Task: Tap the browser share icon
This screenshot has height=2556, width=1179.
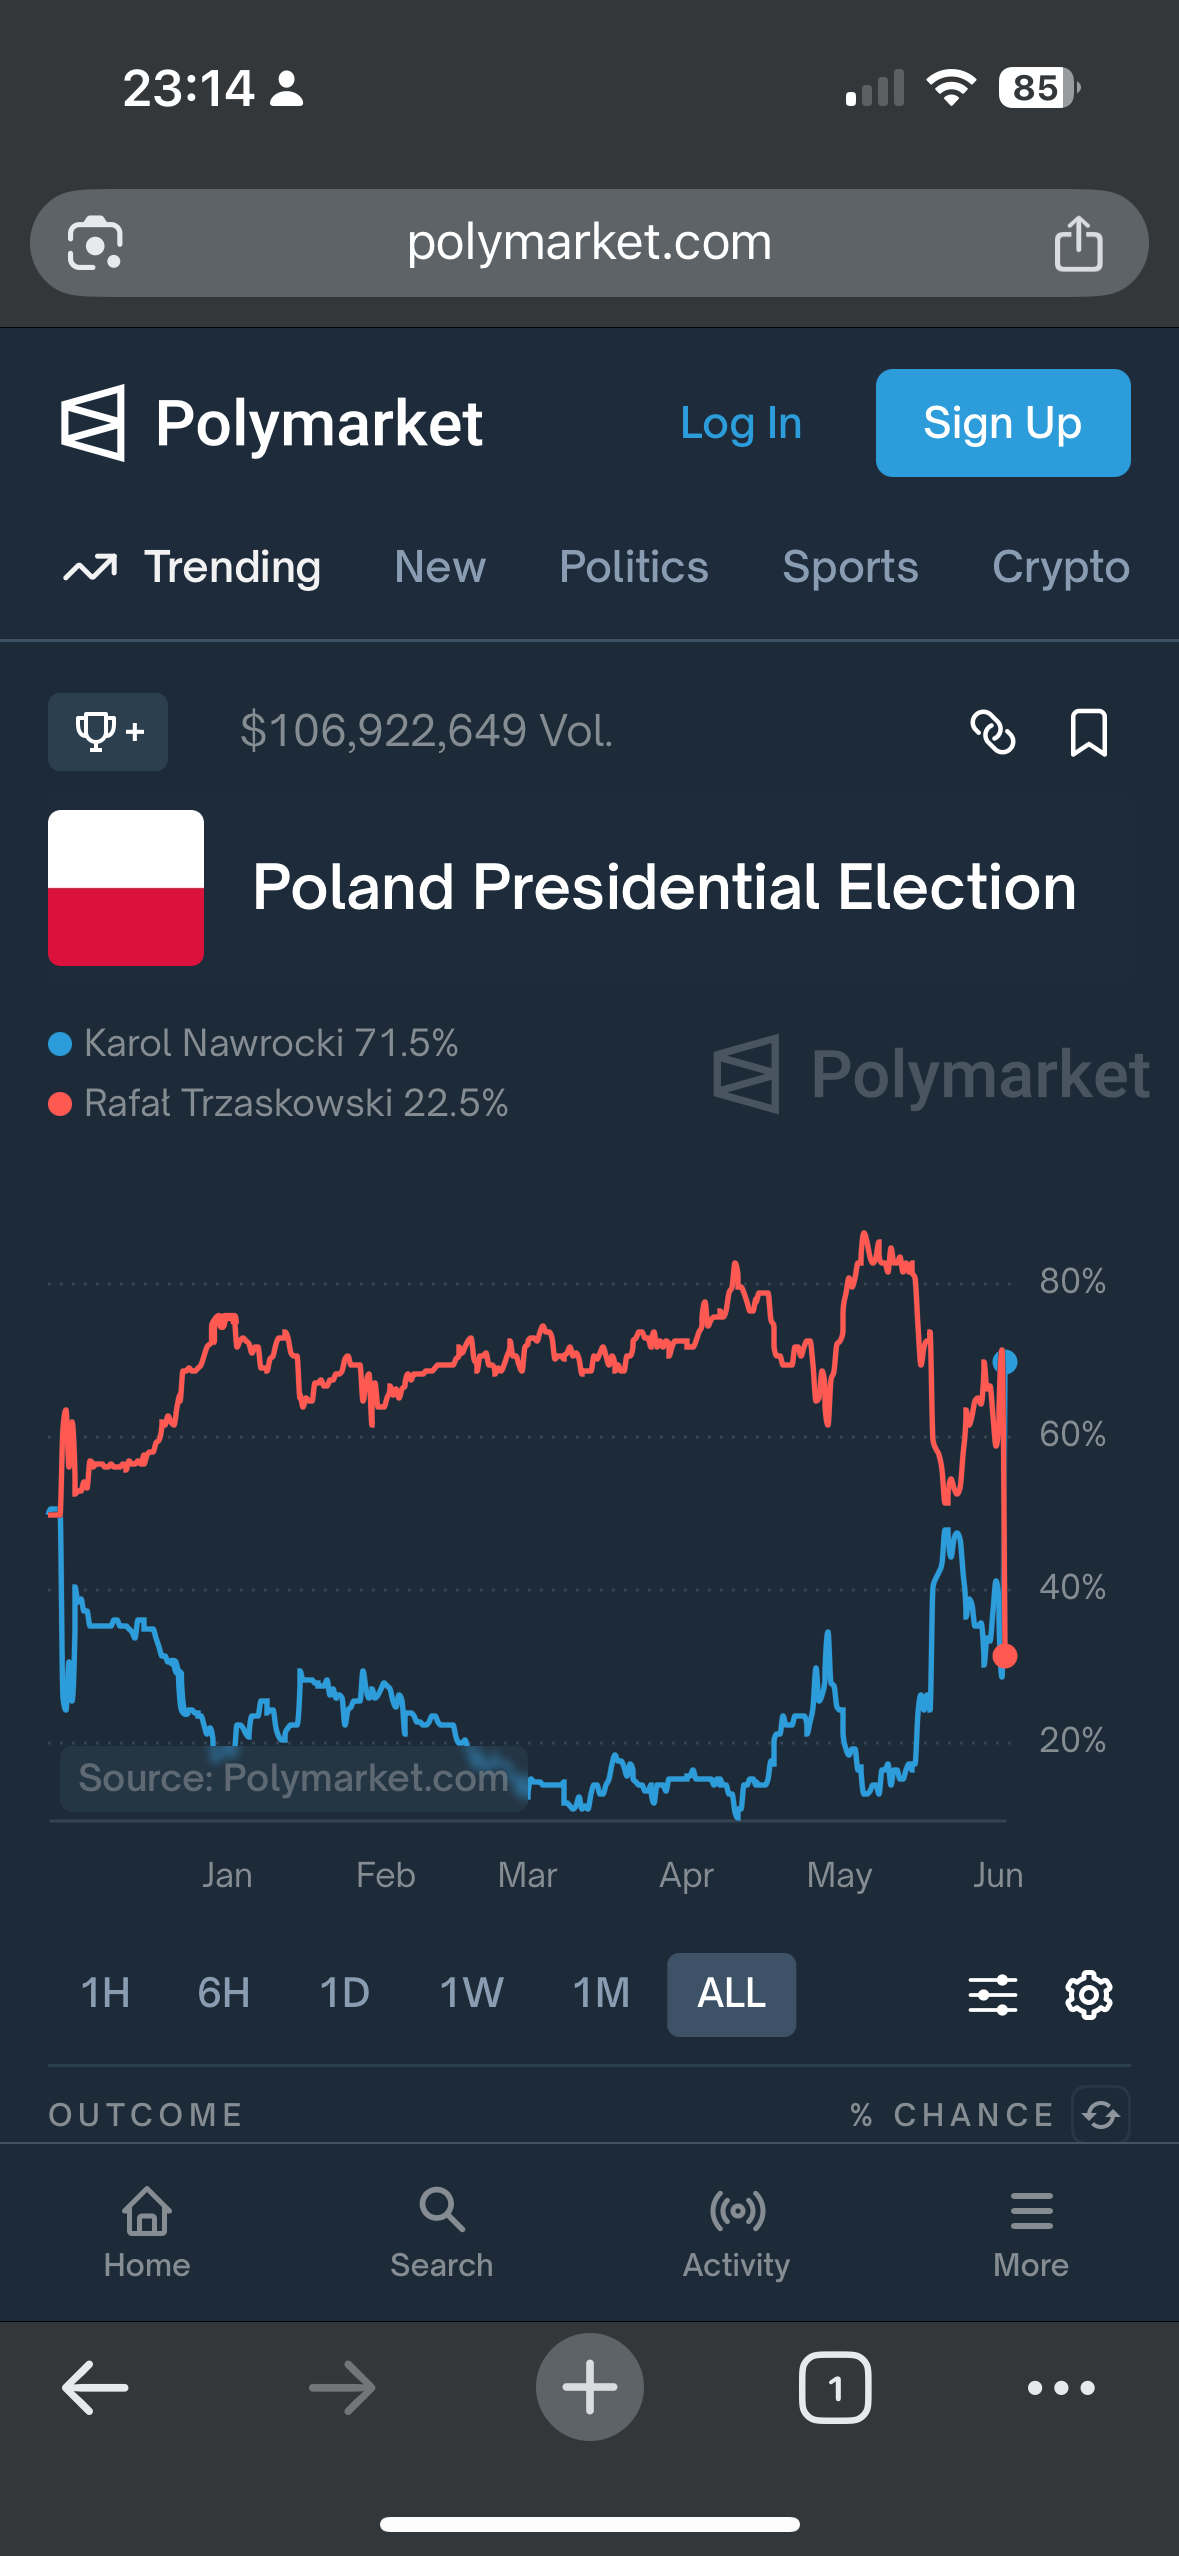Action: [x=1078, y=244]
